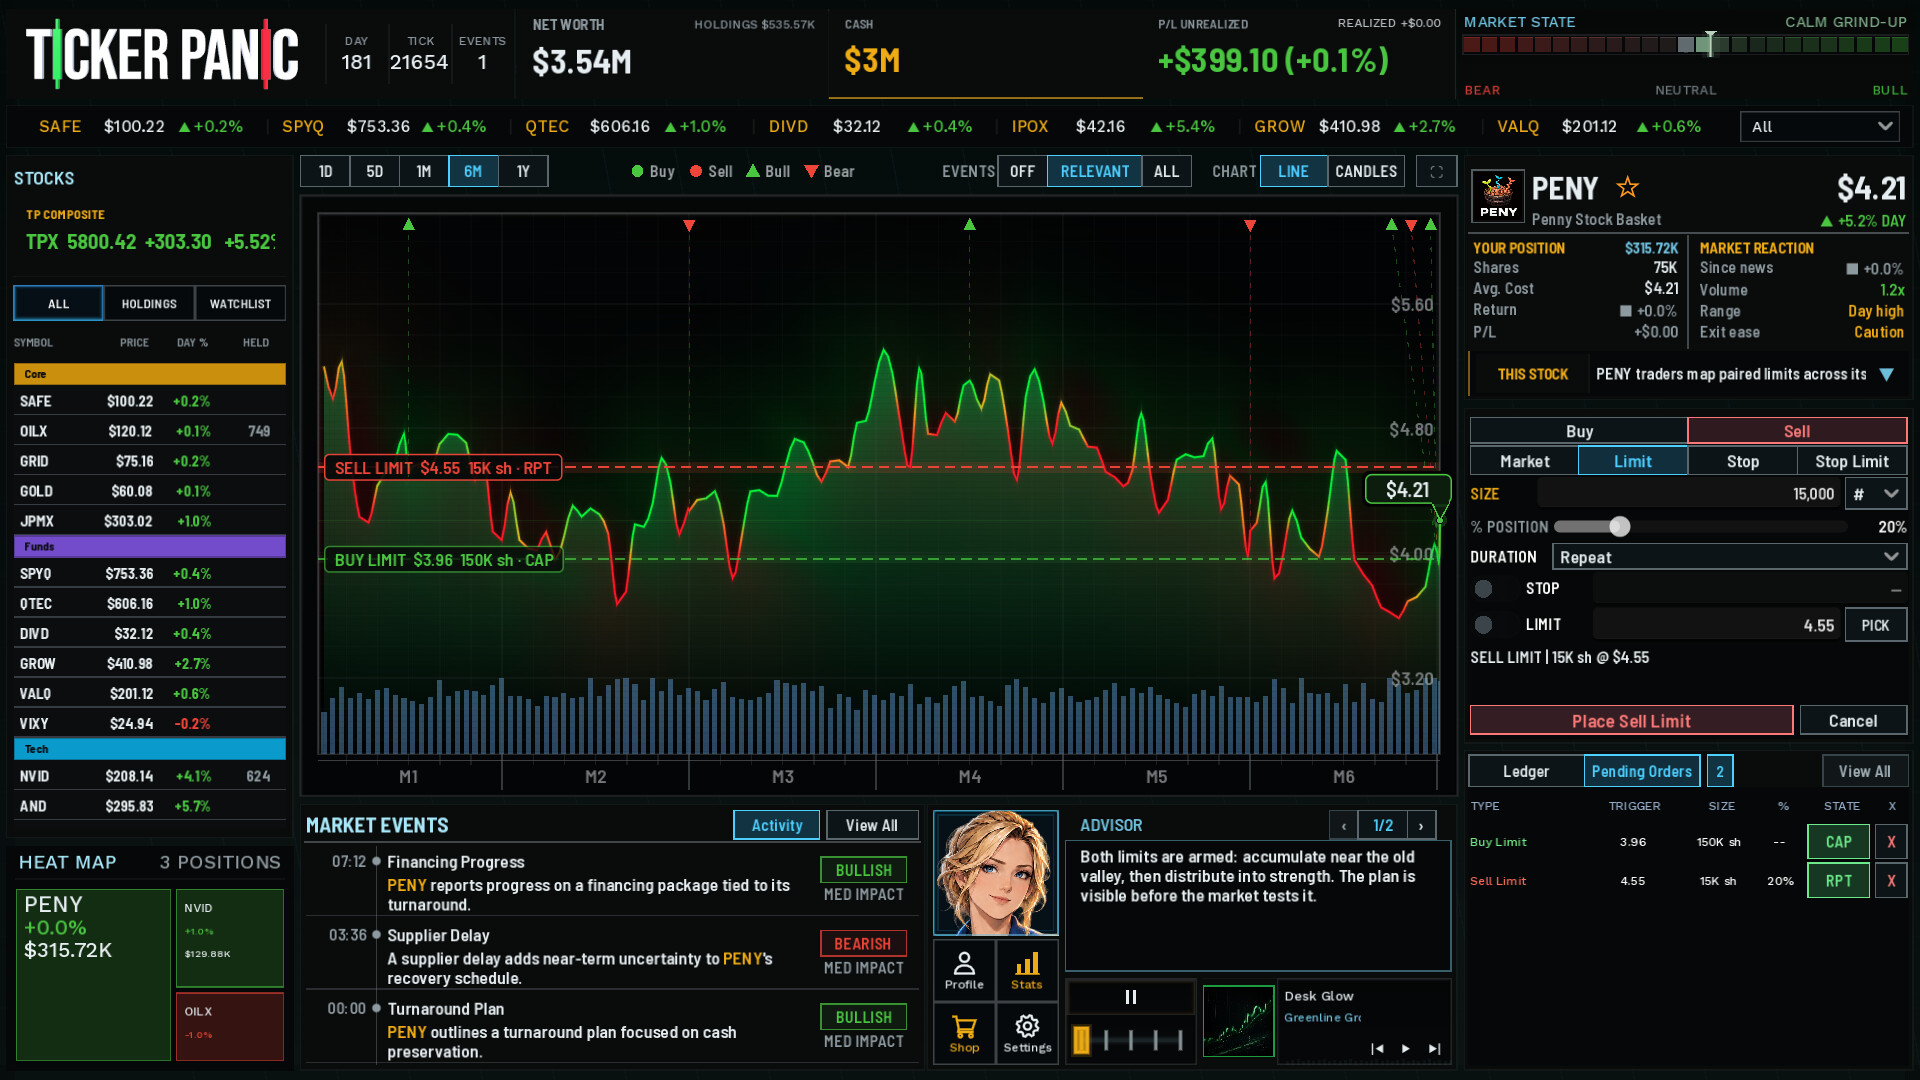
Task: Enable the STOP radio option
Action: (1484, 589)
